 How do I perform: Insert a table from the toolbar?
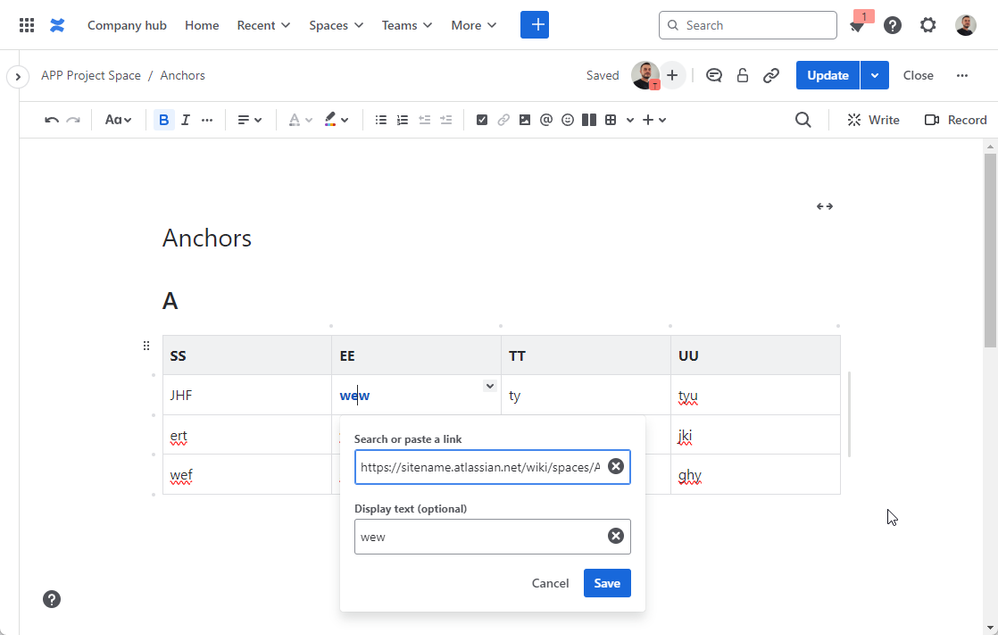click(610, 120)
